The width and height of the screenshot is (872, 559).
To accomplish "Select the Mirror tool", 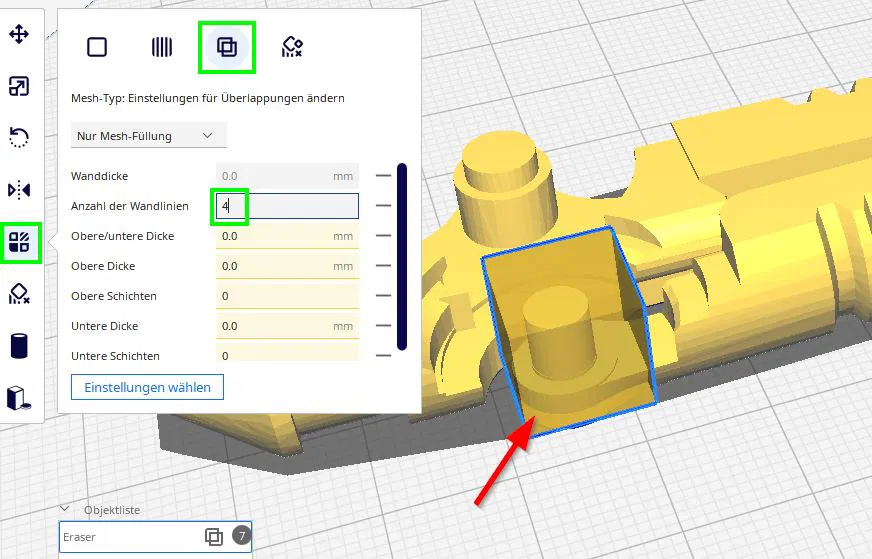I will [19, 190].
